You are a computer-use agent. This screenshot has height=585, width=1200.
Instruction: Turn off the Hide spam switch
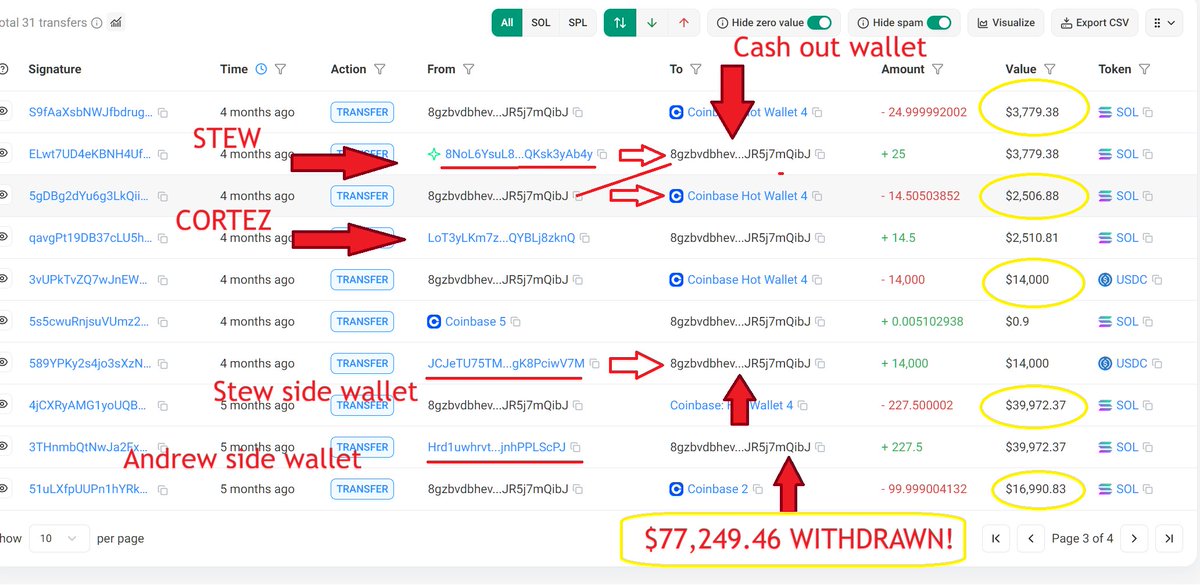coord(938,22)
